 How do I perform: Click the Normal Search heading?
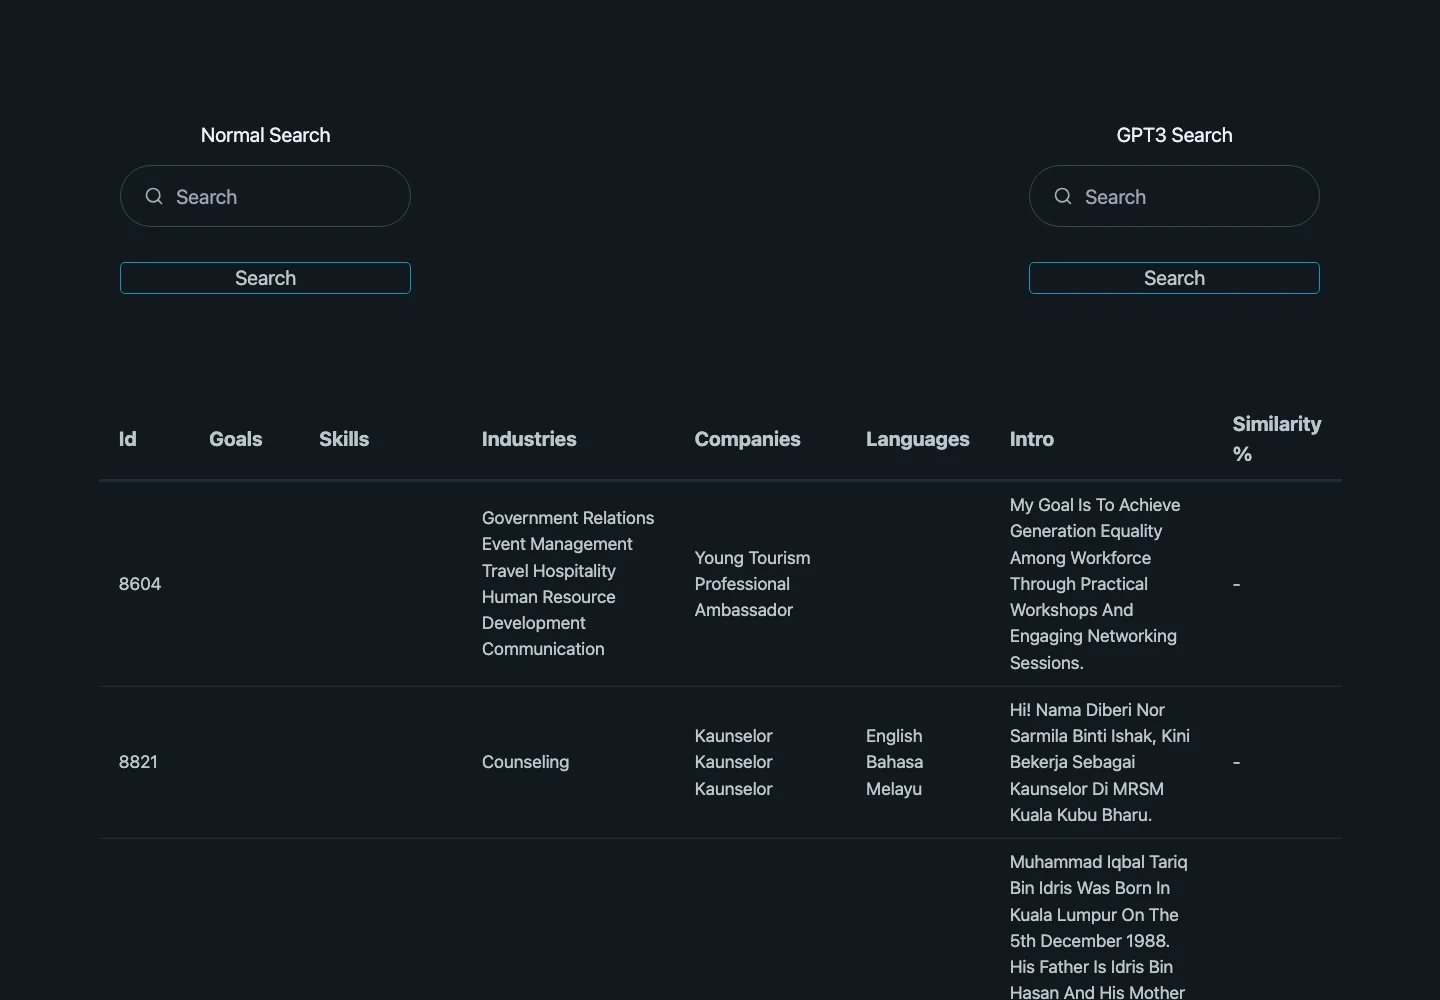coord(265,135)
